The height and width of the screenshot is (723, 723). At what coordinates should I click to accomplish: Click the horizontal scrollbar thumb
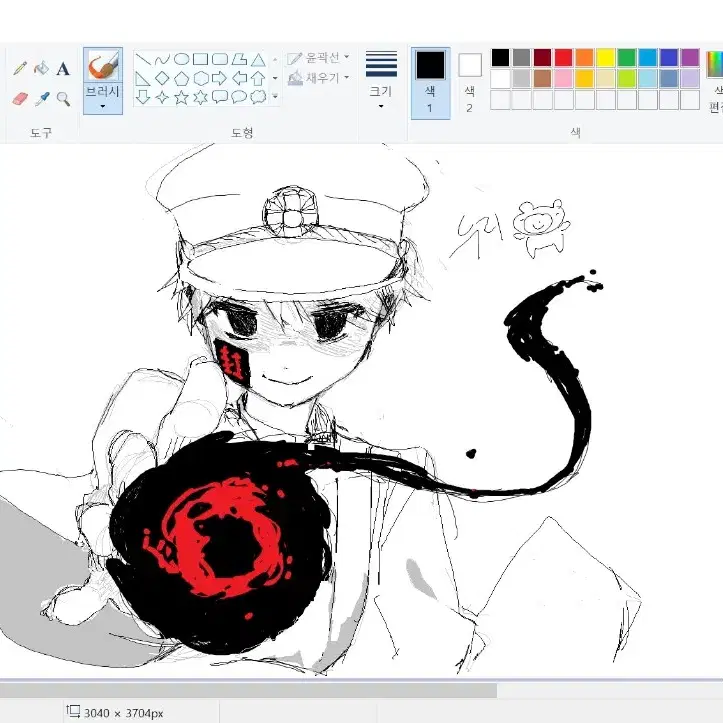pos(249,690)
